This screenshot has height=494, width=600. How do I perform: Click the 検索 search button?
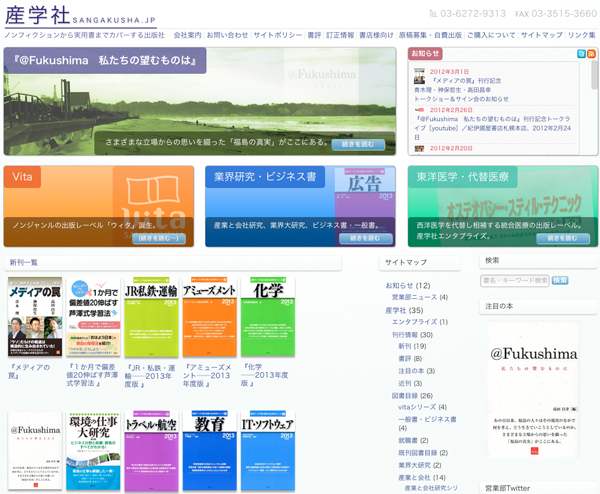(x=560, y=280)
